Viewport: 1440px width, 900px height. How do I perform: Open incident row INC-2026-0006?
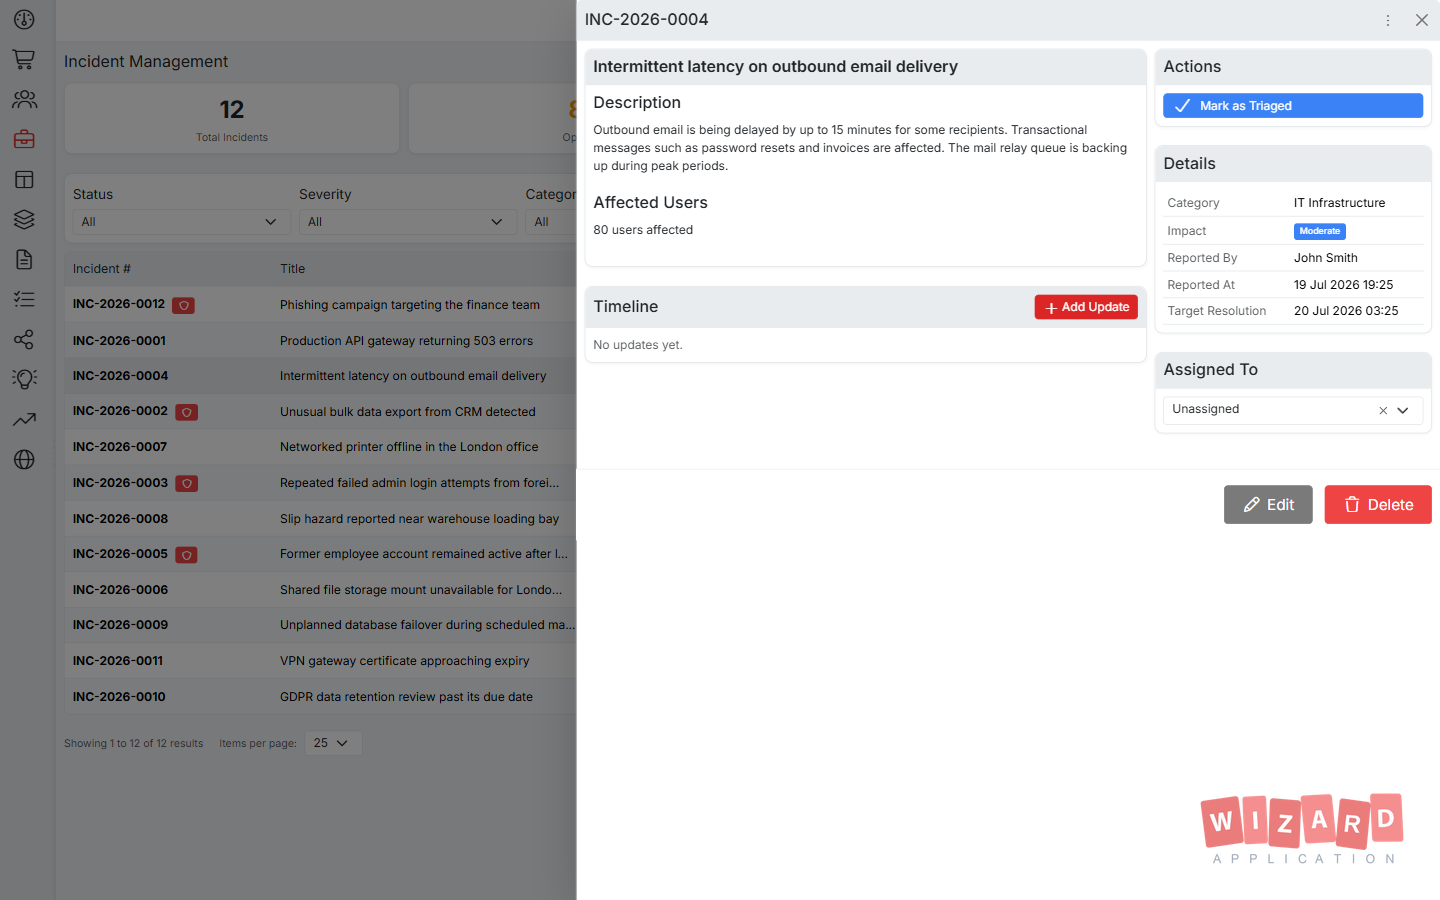321,590
